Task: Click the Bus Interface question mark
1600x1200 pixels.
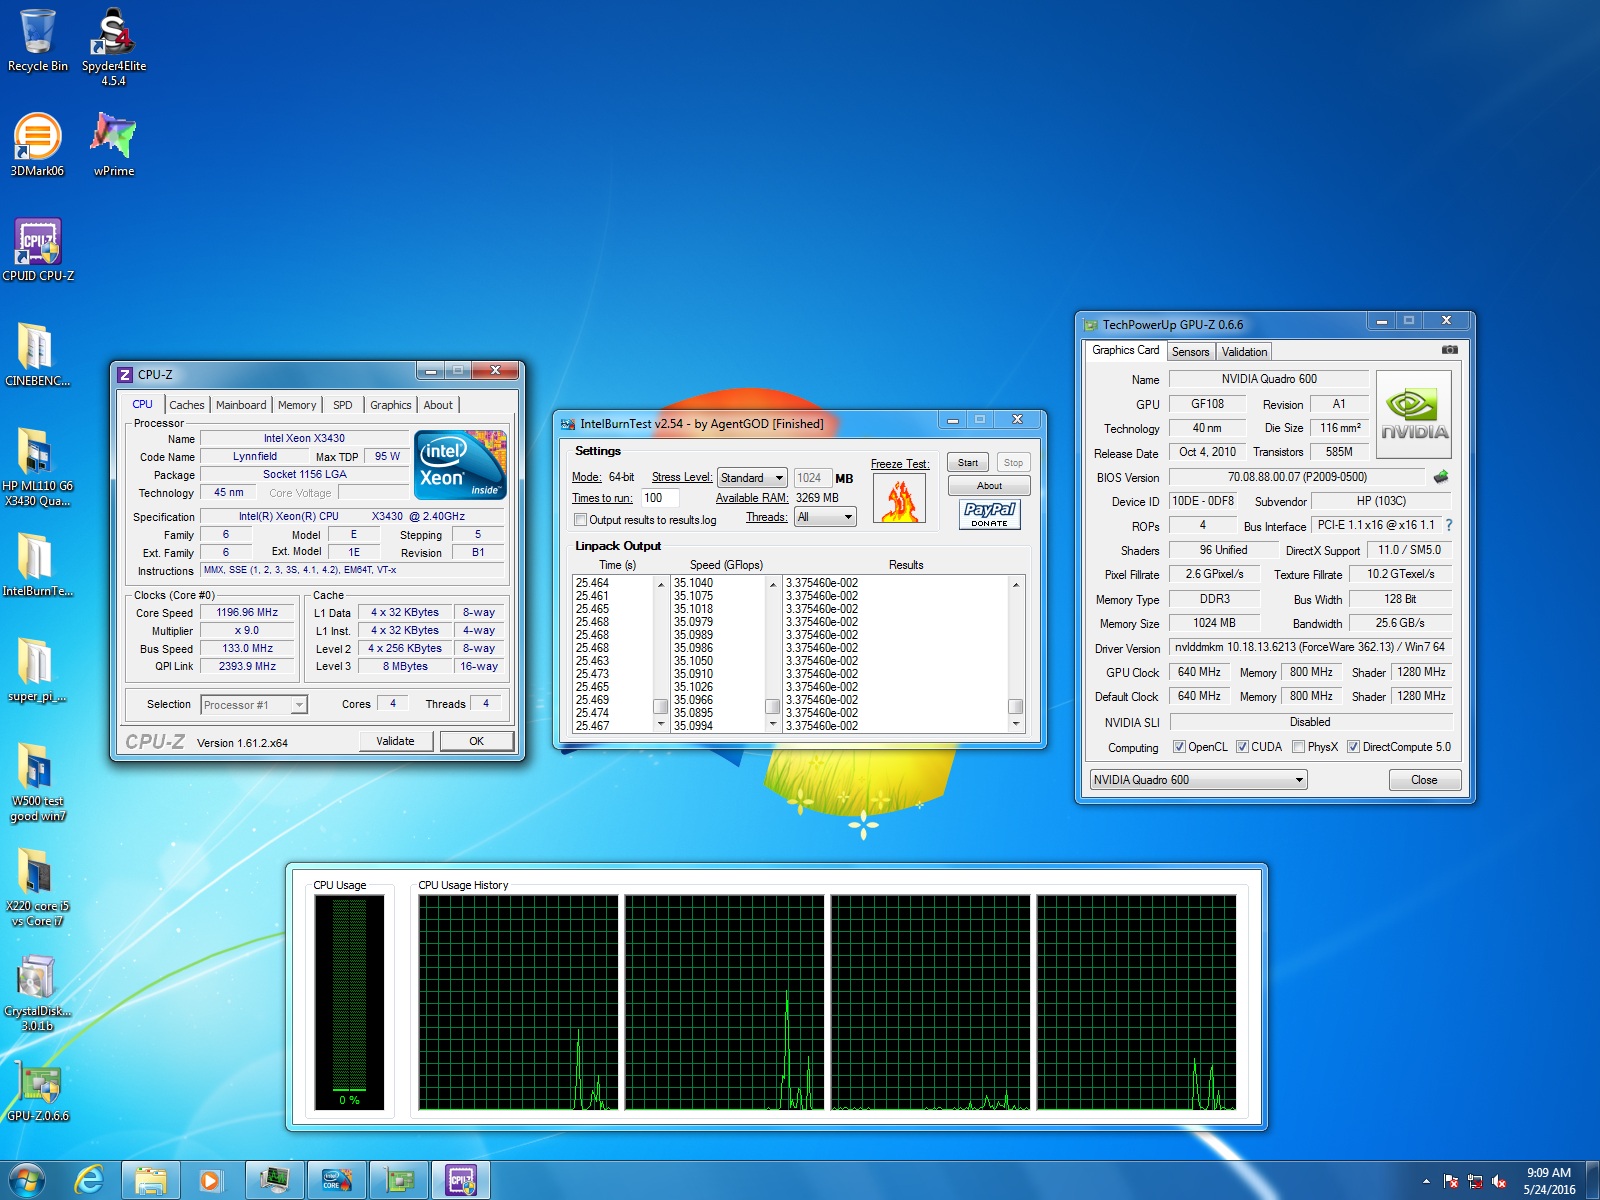Action: 1449,525
